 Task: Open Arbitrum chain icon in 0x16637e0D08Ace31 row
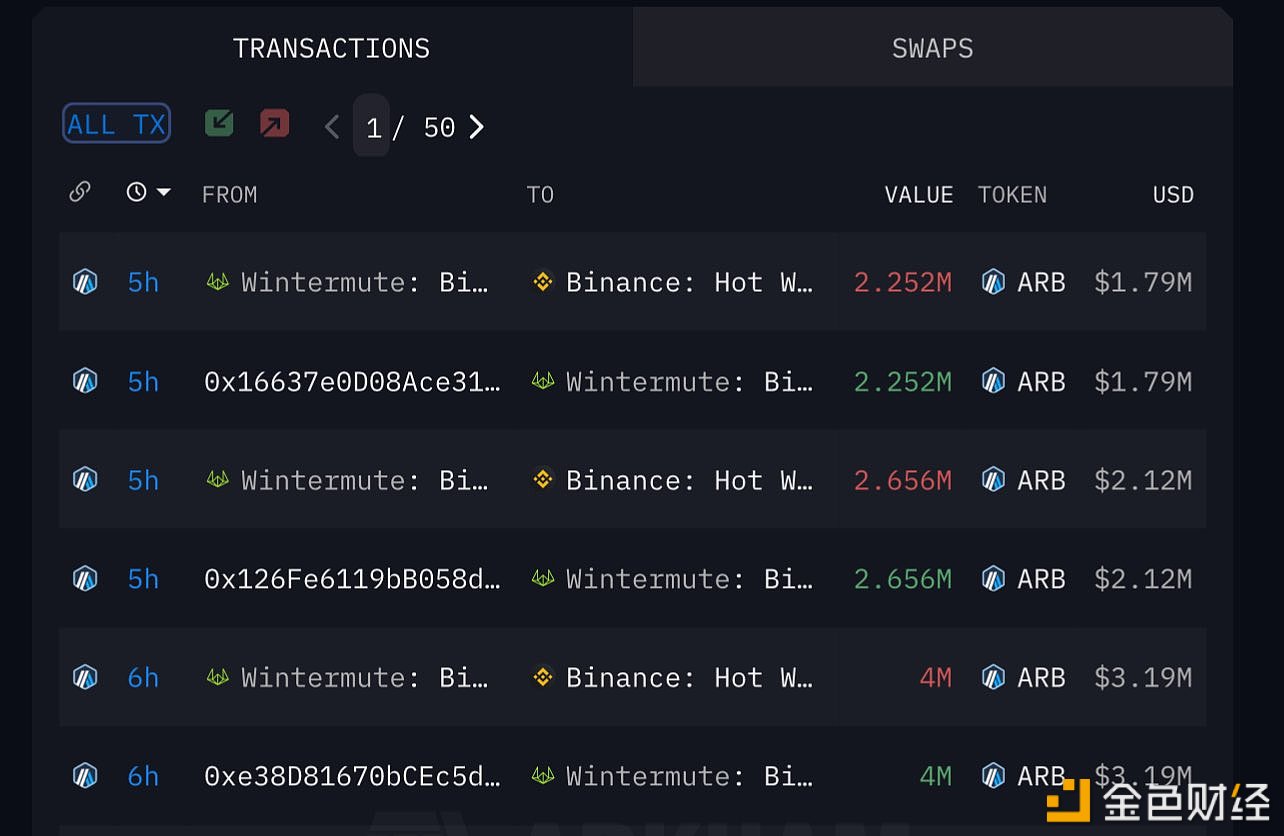(x=85, y=381)
